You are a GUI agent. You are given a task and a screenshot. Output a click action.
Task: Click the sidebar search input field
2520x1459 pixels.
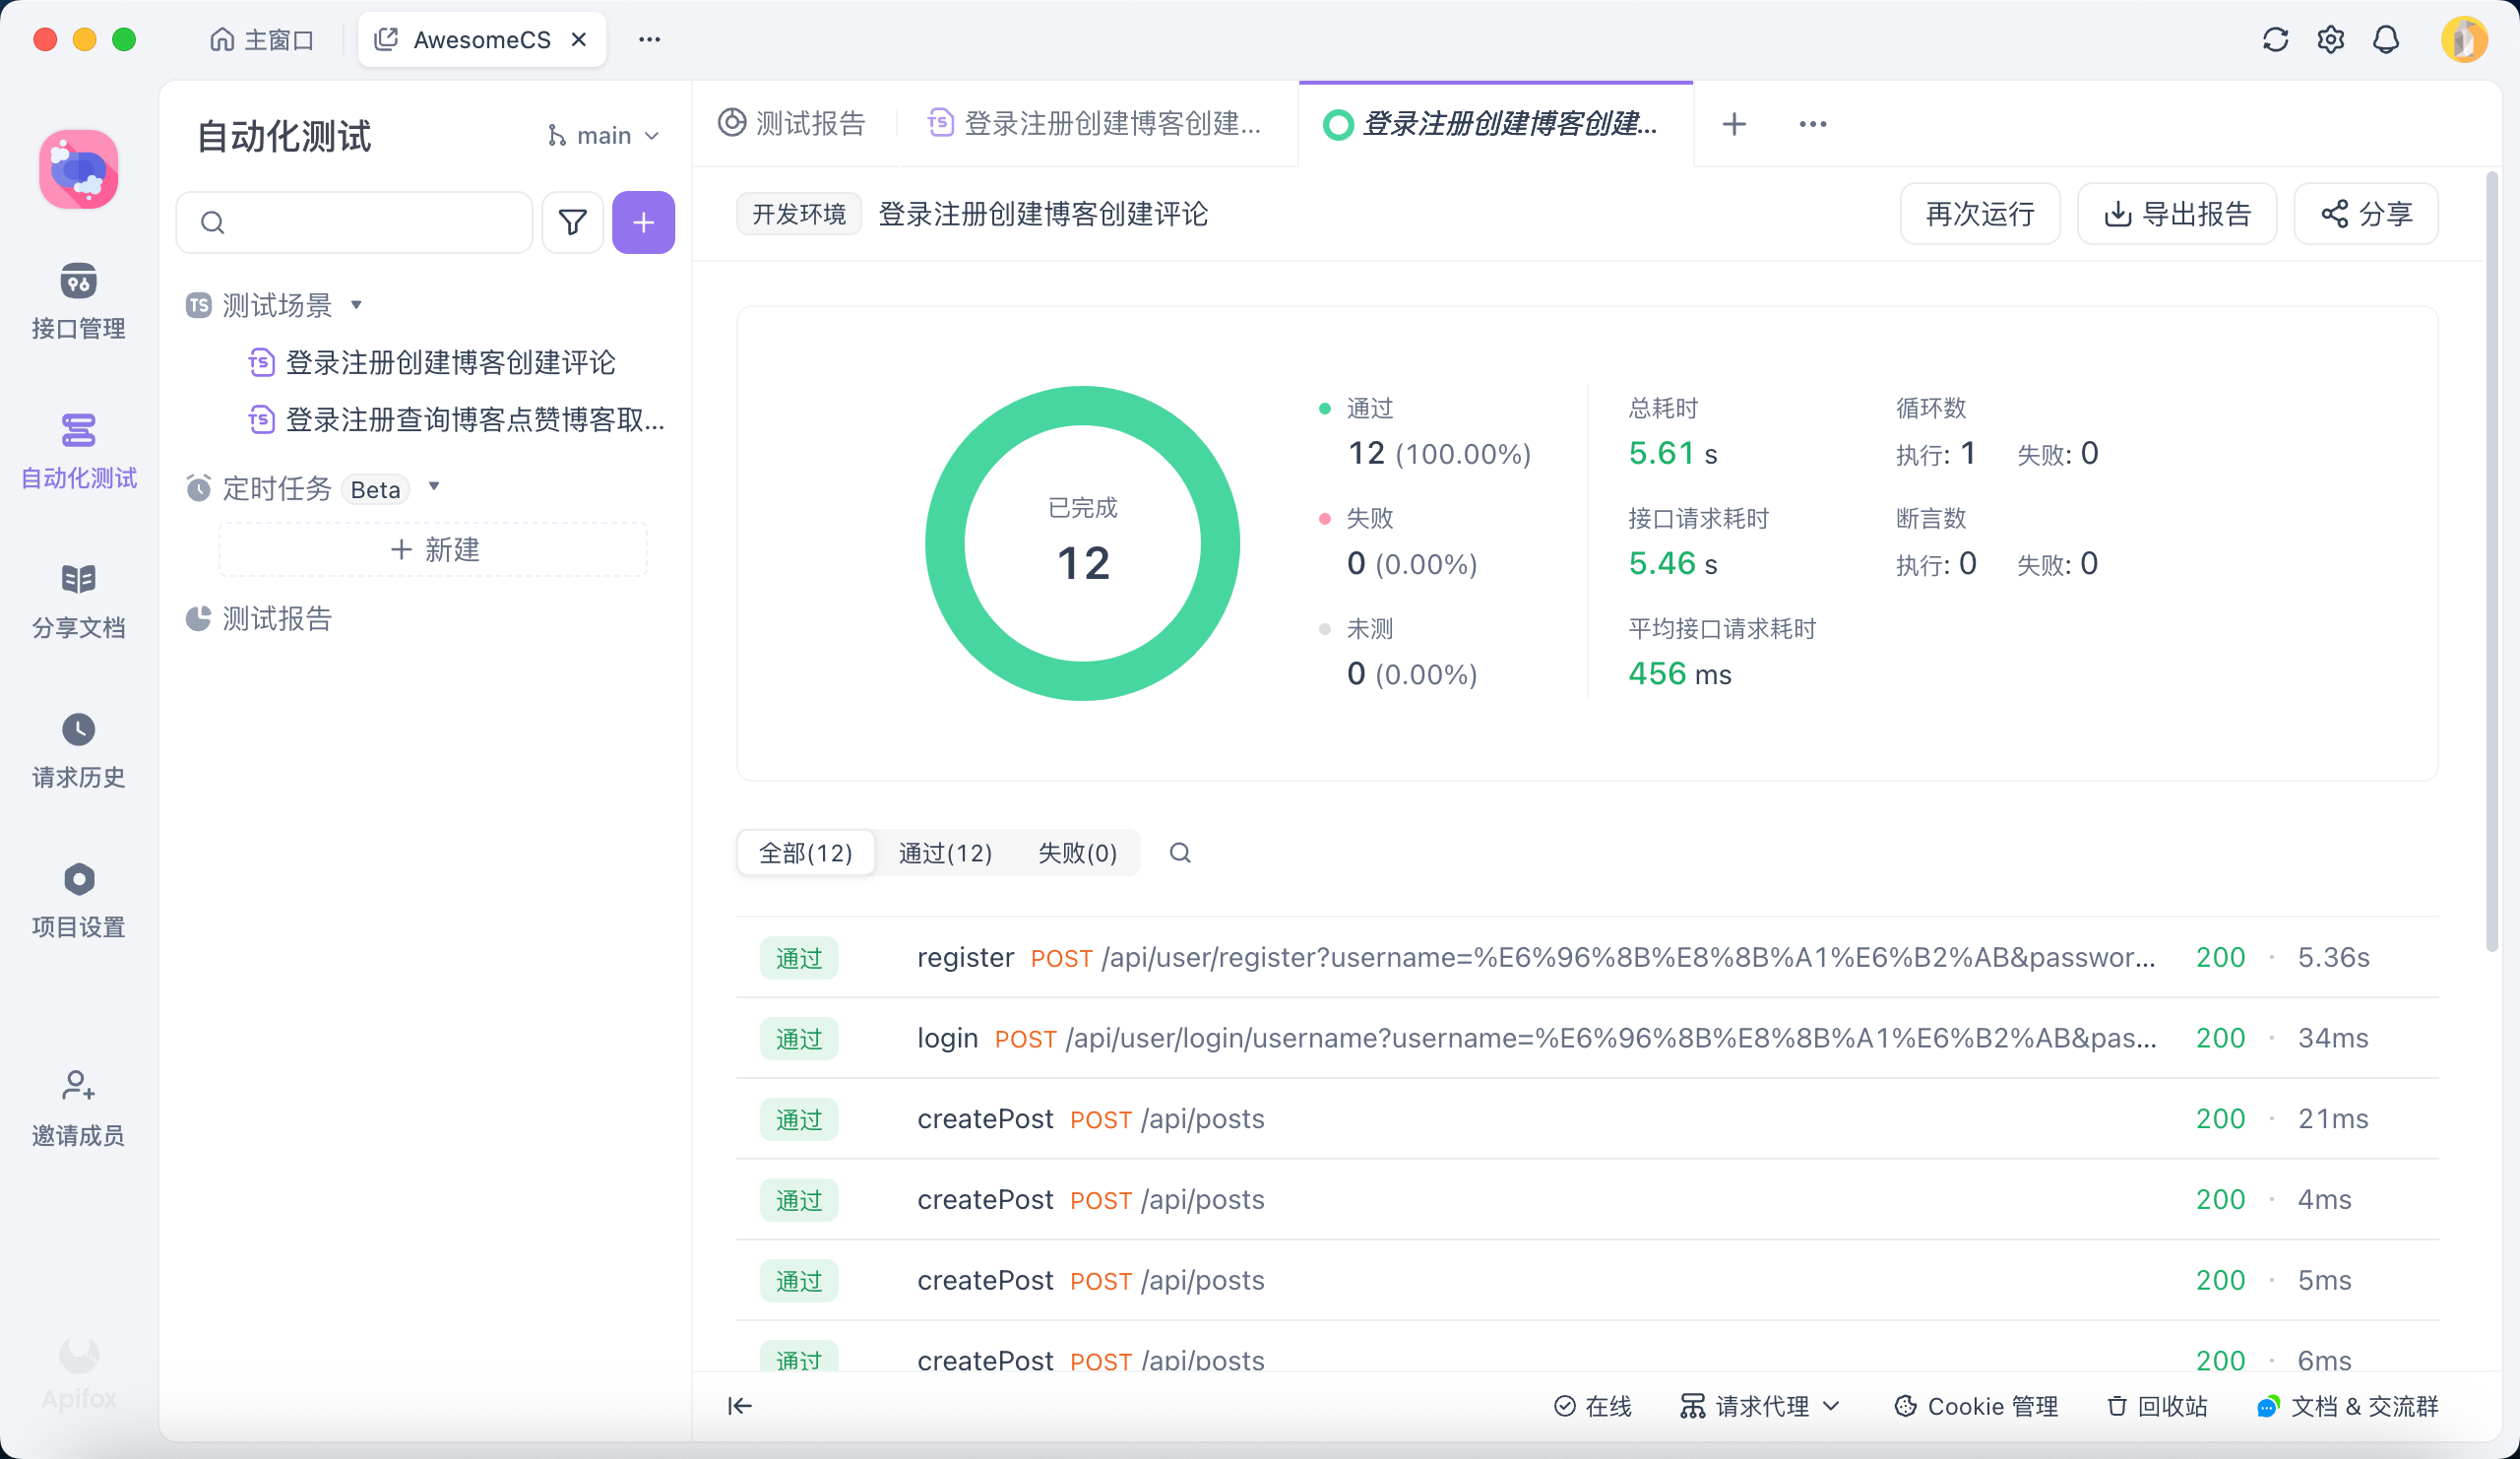pos(370,222)
